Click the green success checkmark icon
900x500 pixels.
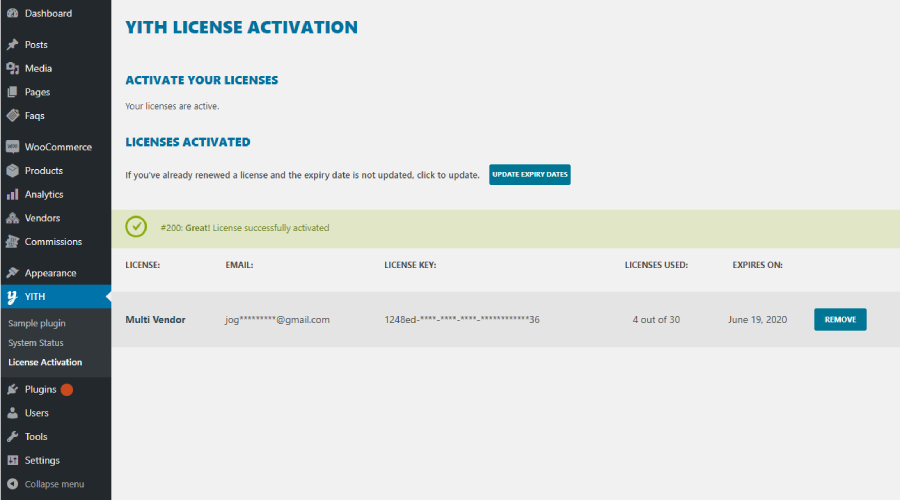[136, 227]
